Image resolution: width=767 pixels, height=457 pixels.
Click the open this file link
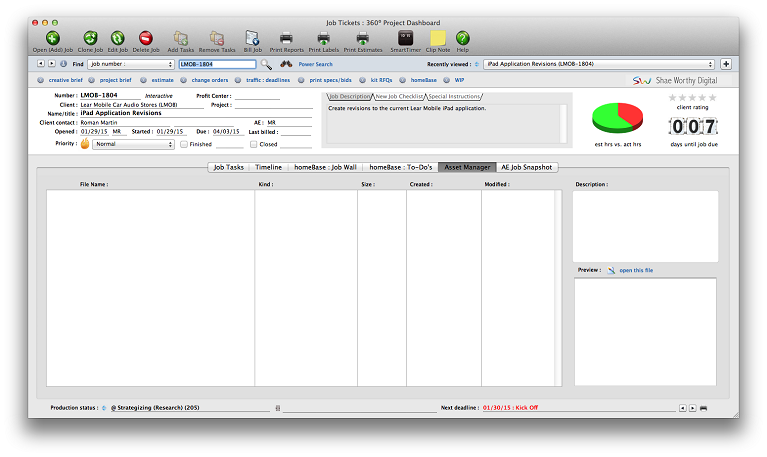click(636, 270)
